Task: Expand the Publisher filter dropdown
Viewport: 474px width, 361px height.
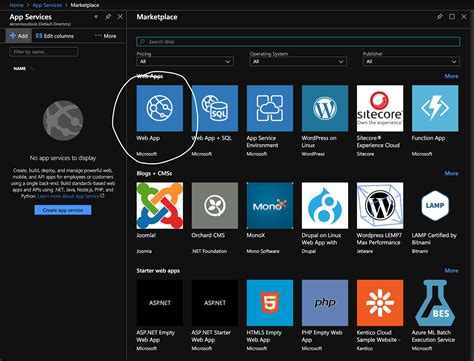Action: coord(411,62)
